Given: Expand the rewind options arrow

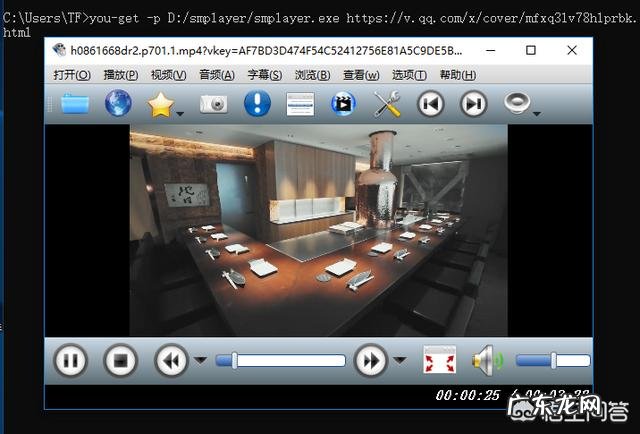Looking at the screenshot, I should (200, 360).
